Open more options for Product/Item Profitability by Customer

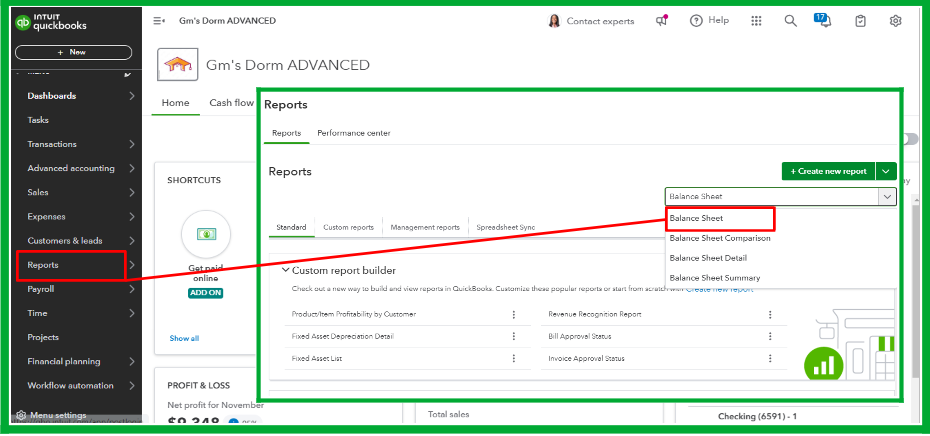pos(514,314)
